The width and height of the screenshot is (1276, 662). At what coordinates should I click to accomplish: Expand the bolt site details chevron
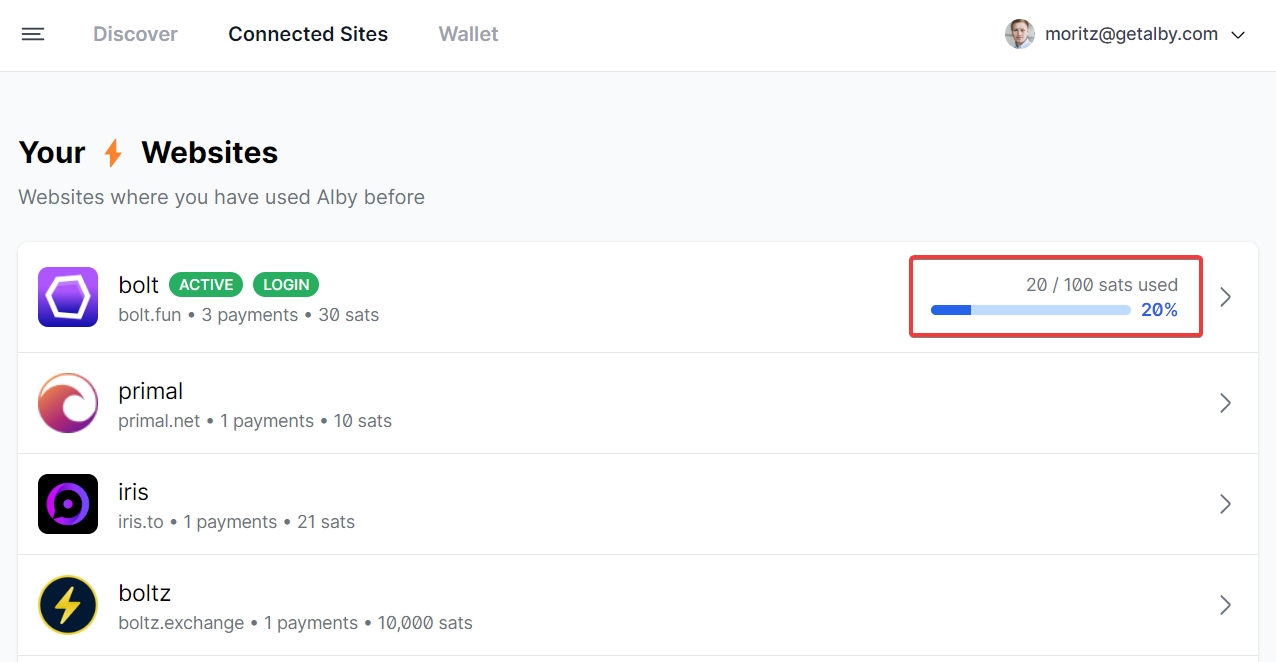tap(1225, 297)
